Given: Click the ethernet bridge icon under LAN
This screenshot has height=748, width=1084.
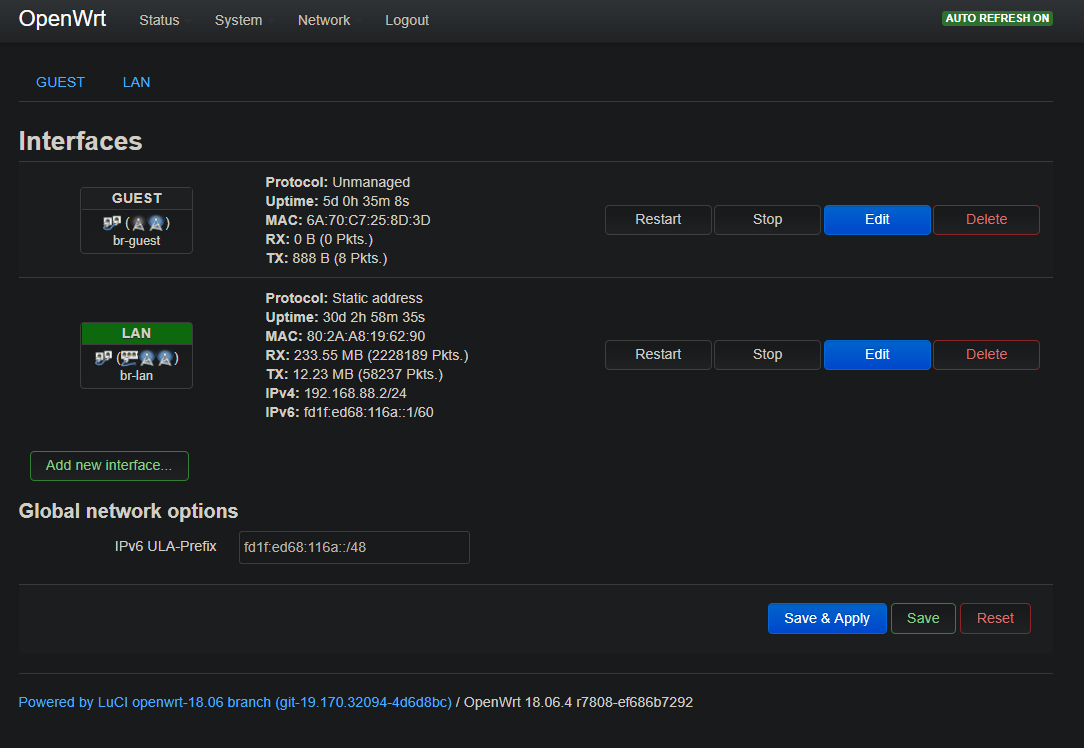Looking at the screenshot, I should [x=102, y=358].
